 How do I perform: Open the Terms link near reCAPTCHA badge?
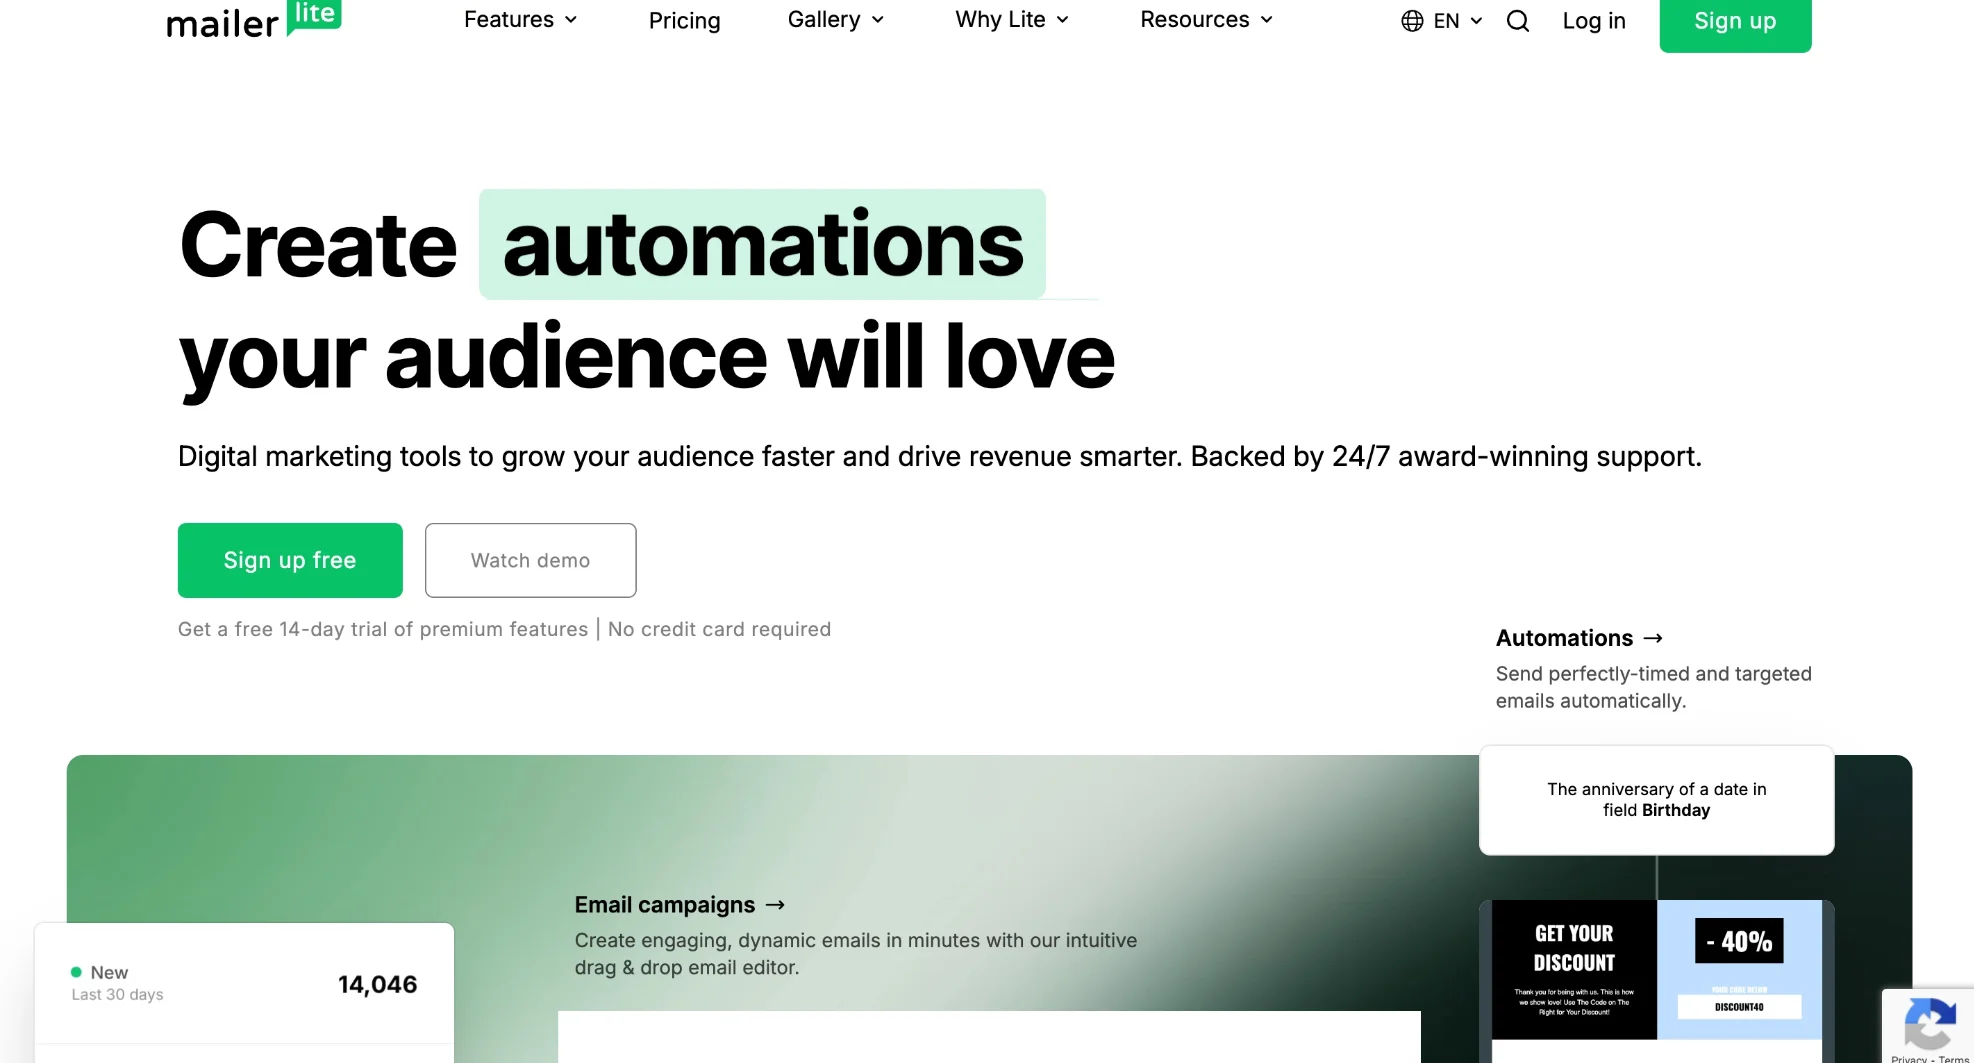1953,1060
